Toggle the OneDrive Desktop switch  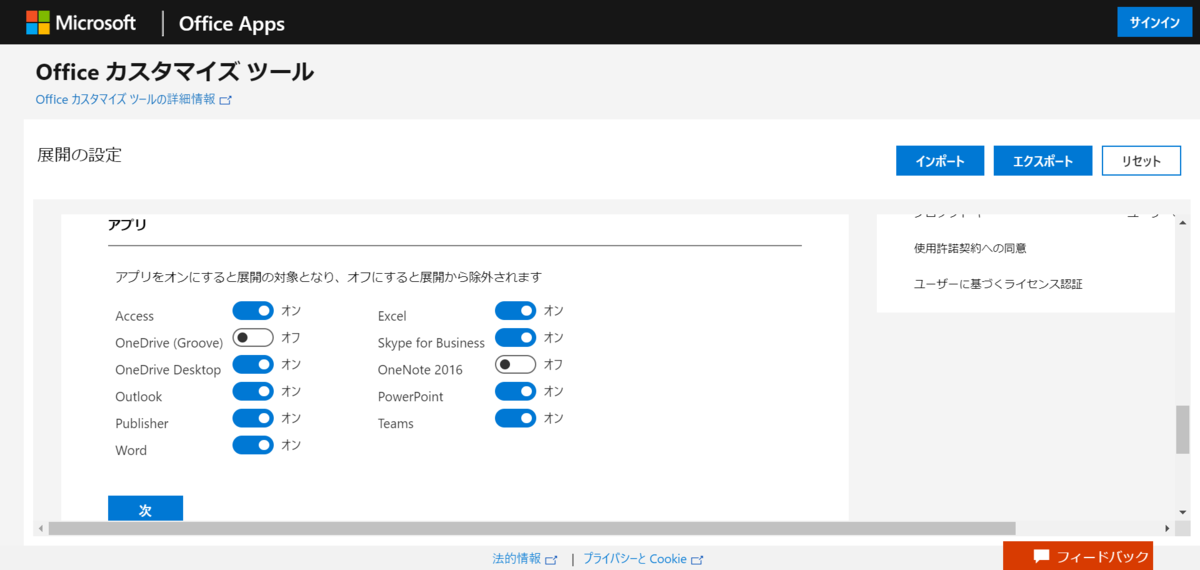[x=253, y=365]
